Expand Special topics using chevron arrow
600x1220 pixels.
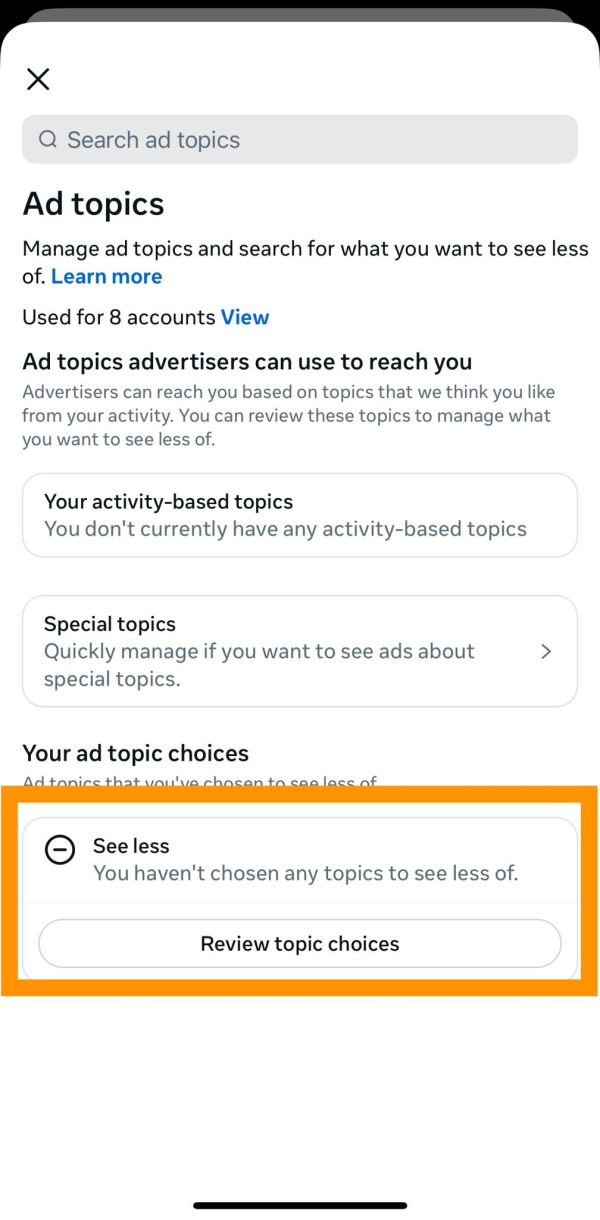tap(546, 652)
